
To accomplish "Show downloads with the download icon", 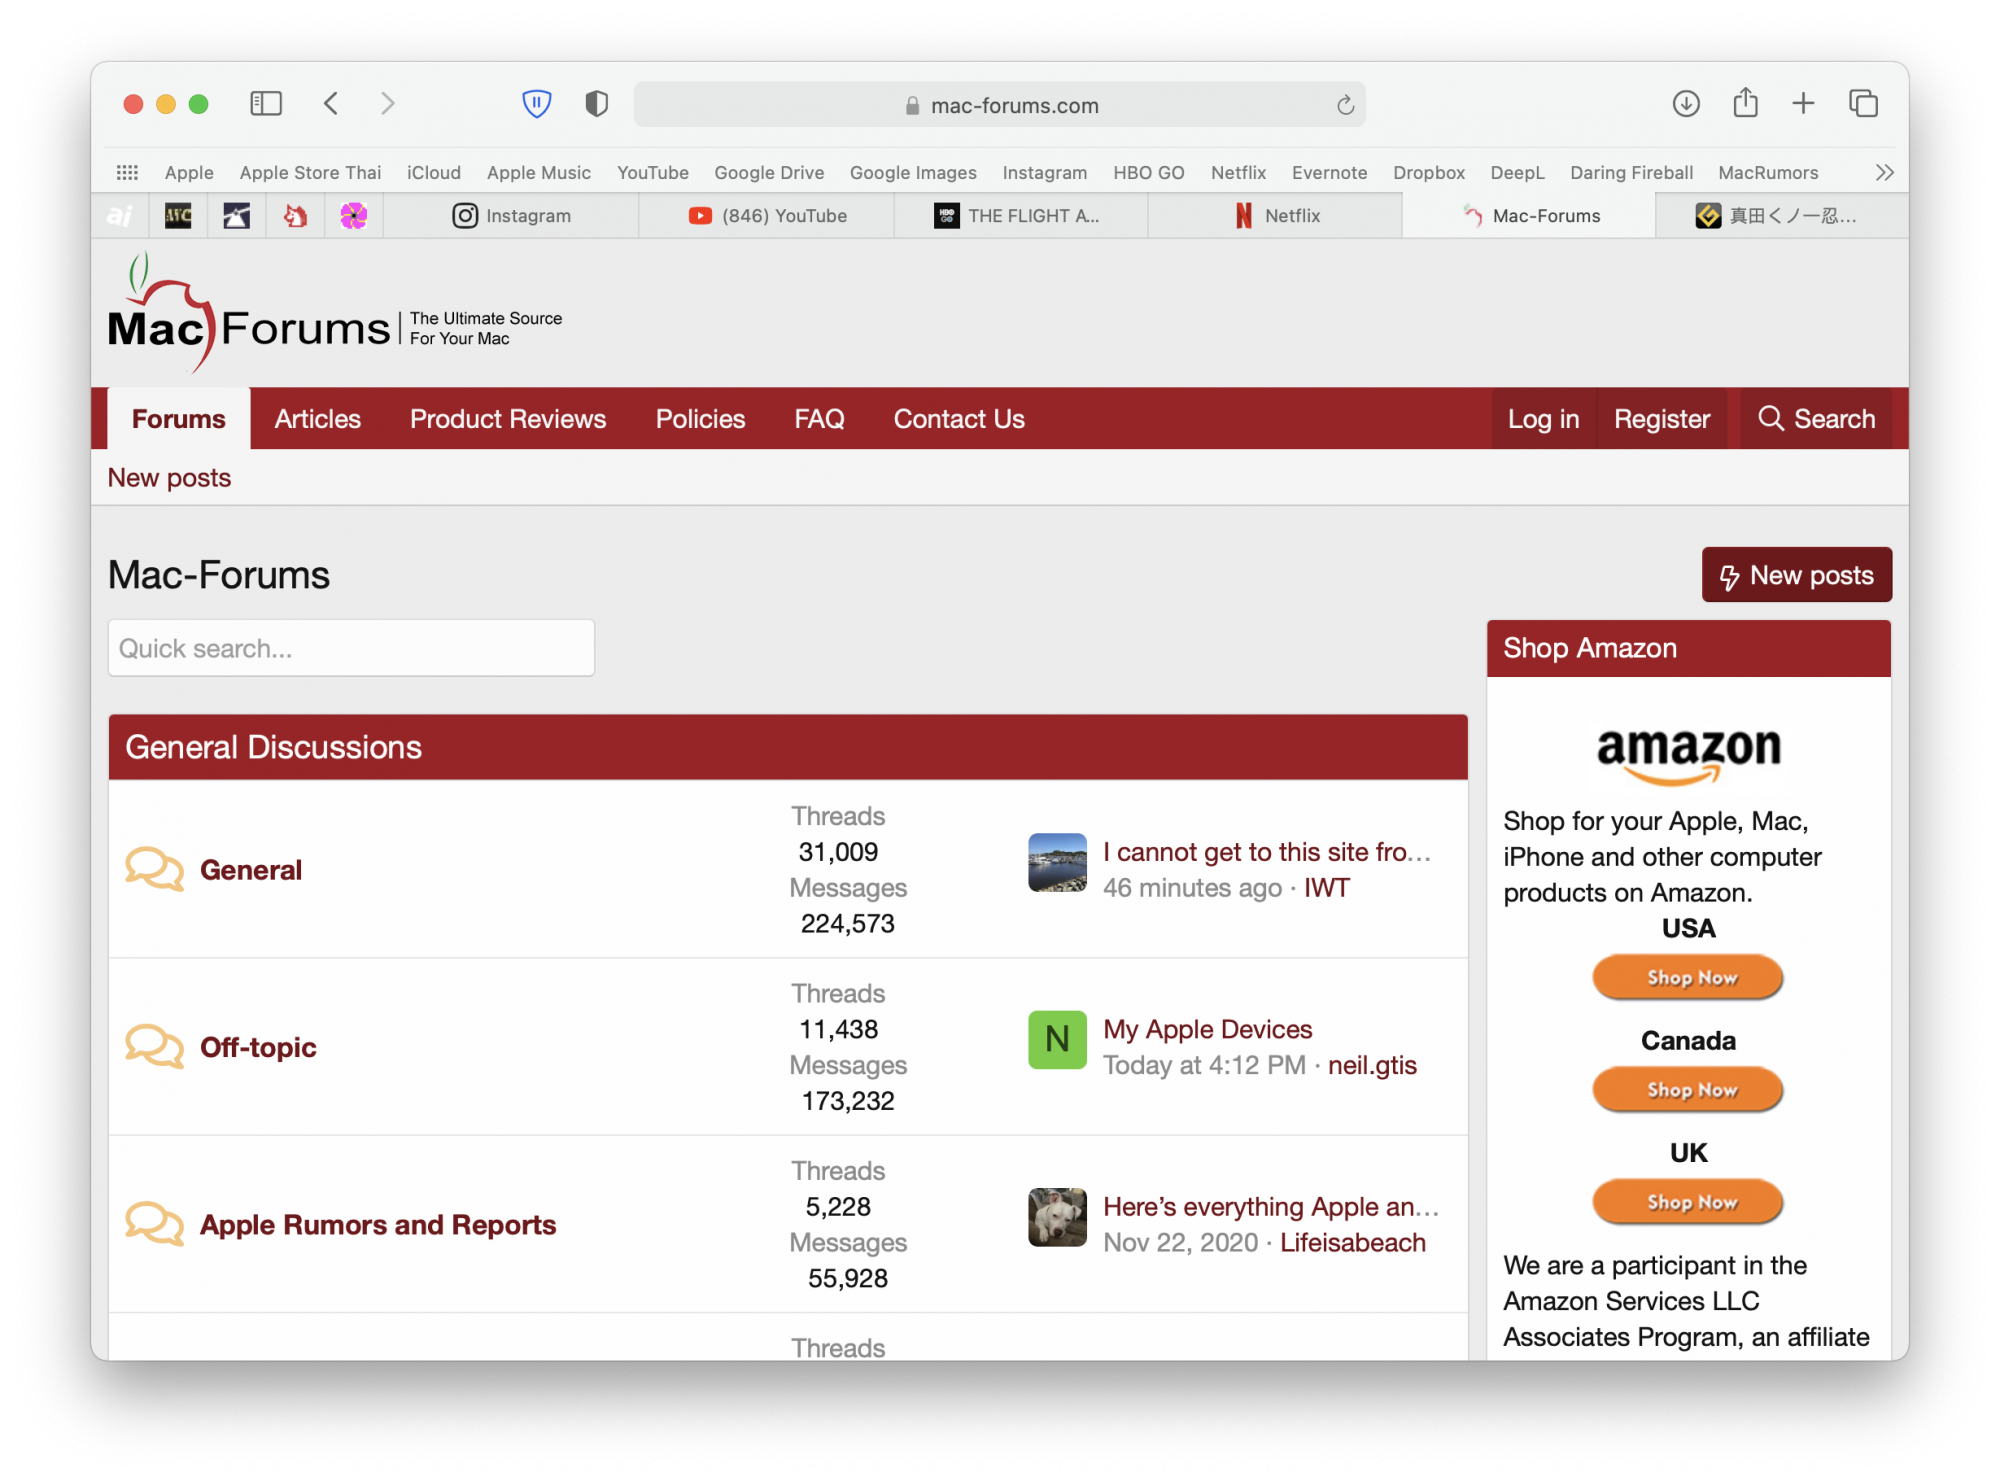I will pos(1686,104).
